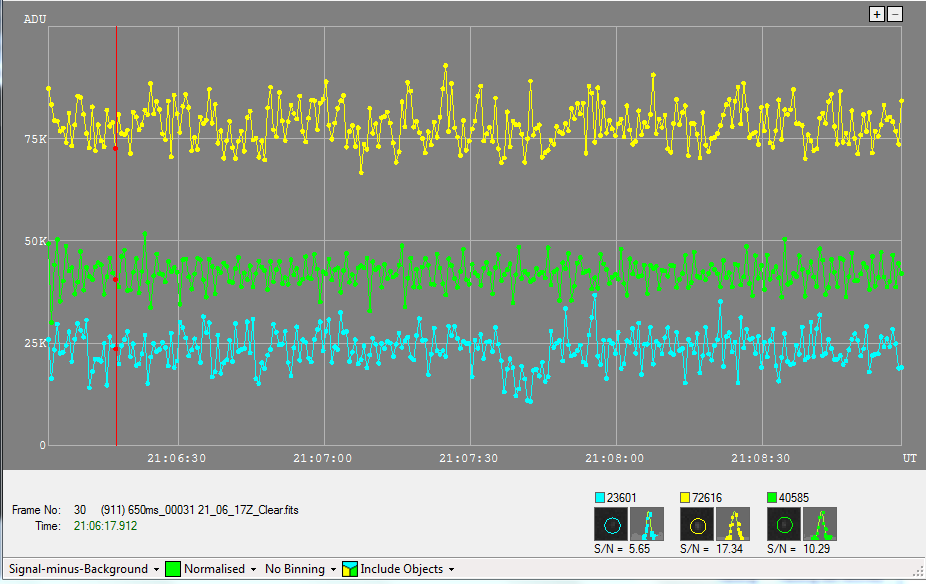Toggle the yellow 72616 color checkbox
926x584 pixels.
[685, 497]
